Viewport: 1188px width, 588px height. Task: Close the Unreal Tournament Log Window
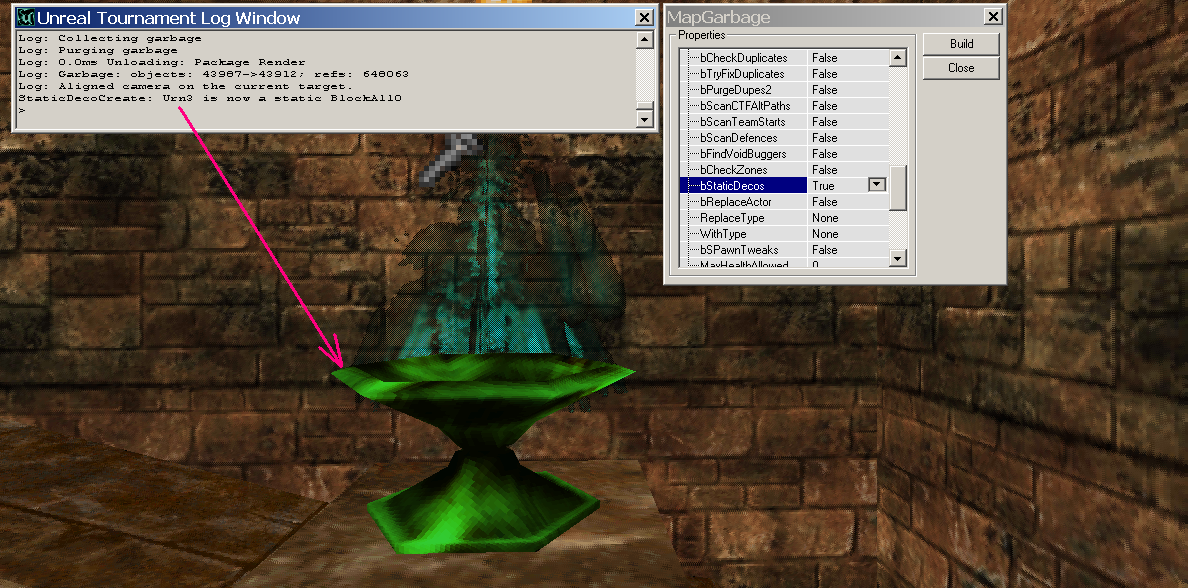(x=645, y=17)
